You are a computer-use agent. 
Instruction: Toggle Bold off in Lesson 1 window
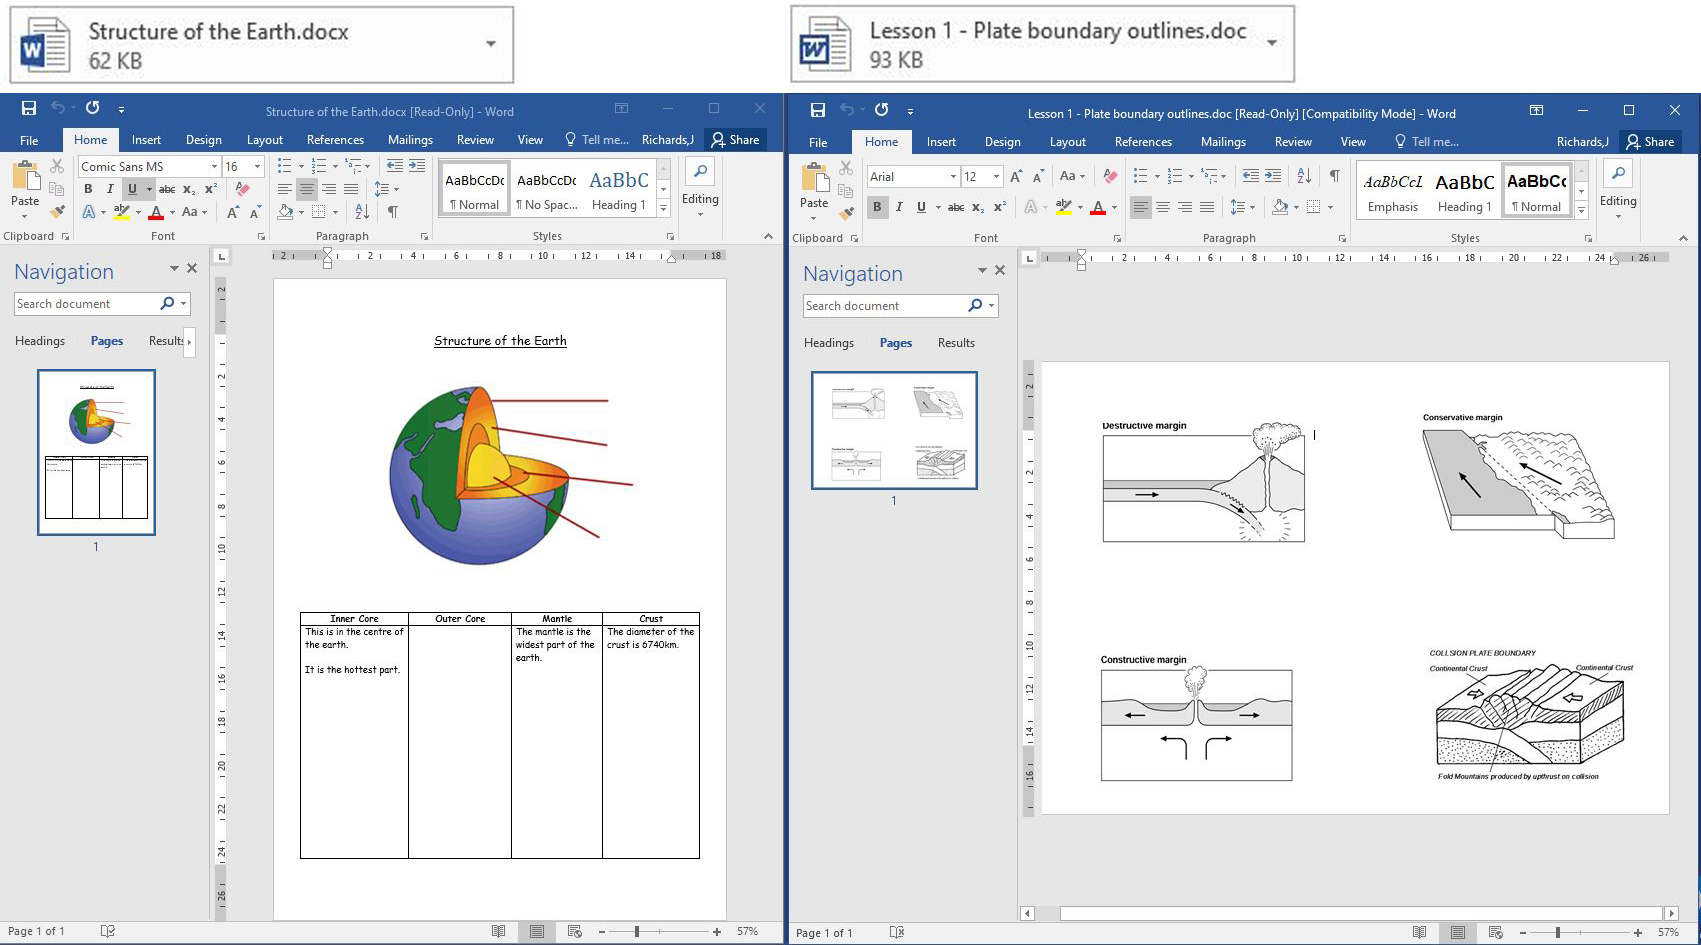[x=877, y=207]
